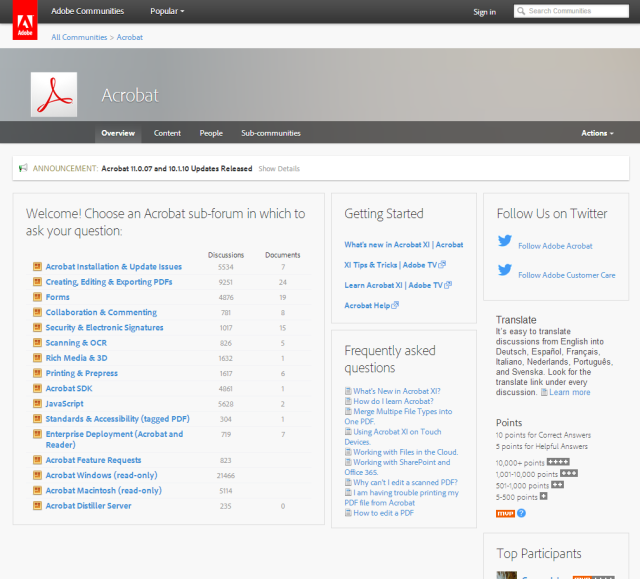
Task: Click forum icon beside Acrobat Feature Requests
Action: click(x=37, y=460)
